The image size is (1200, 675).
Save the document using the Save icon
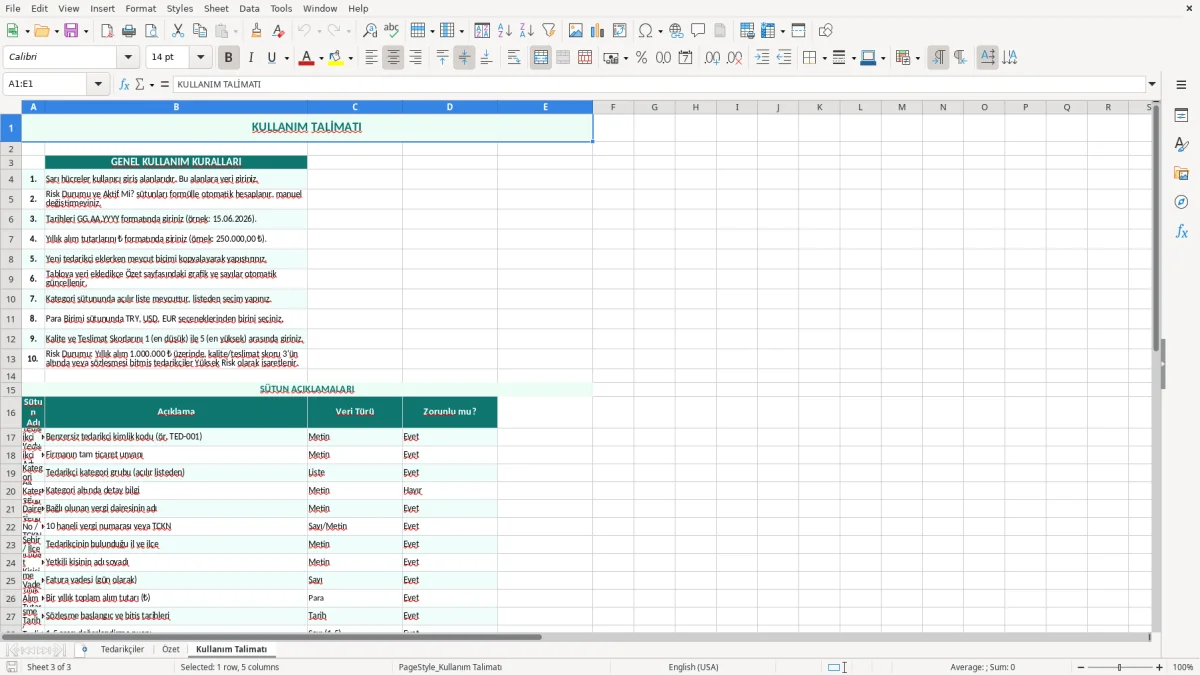(x=70, y=31)
